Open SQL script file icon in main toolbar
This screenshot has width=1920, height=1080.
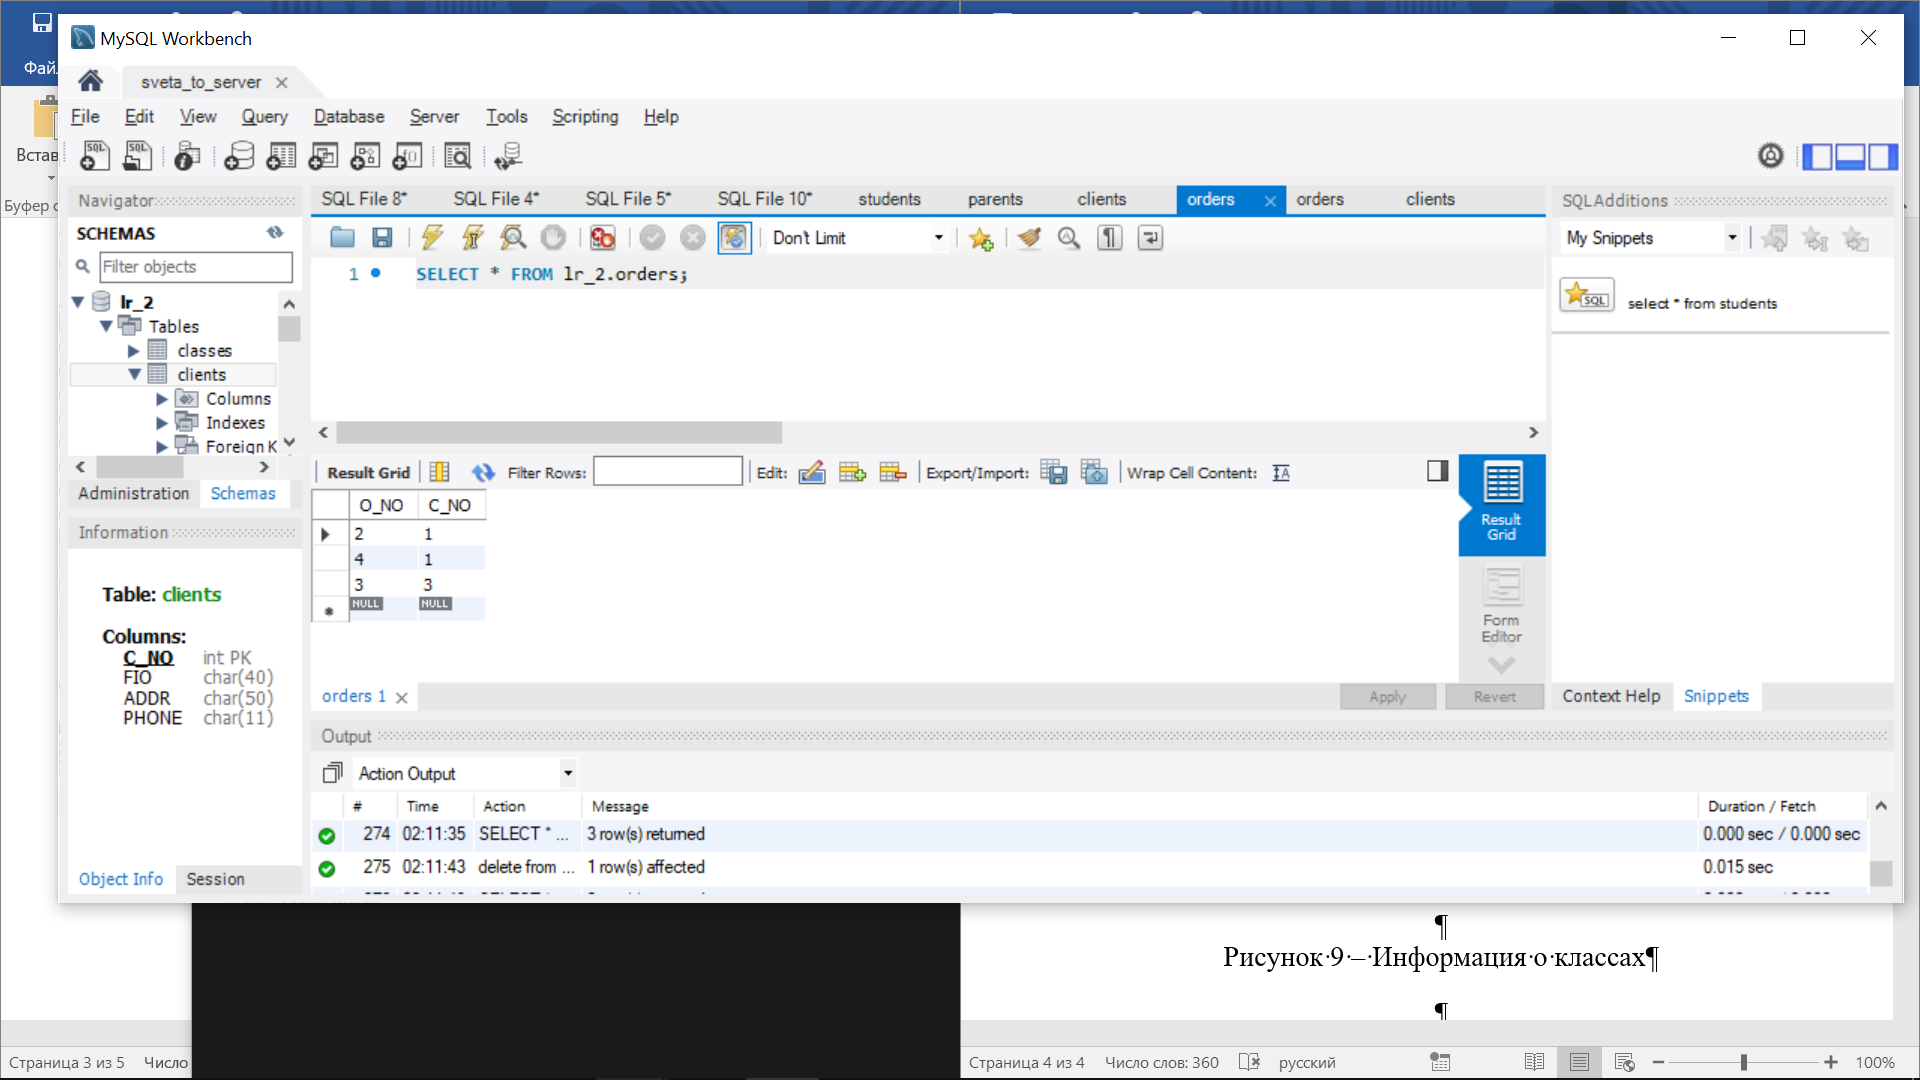tap(138, 156)
